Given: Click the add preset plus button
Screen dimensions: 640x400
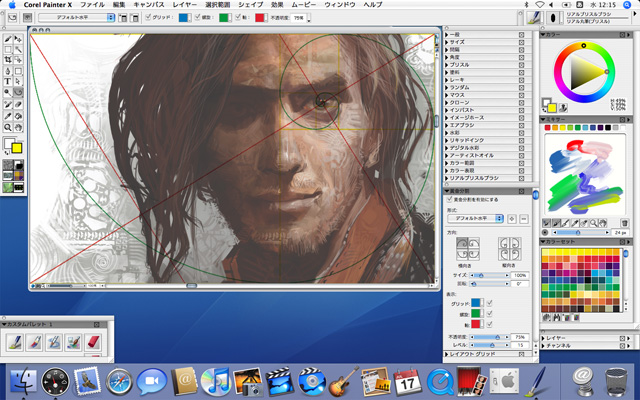Looking at the screenshot, I should click(x=512, y=219).
